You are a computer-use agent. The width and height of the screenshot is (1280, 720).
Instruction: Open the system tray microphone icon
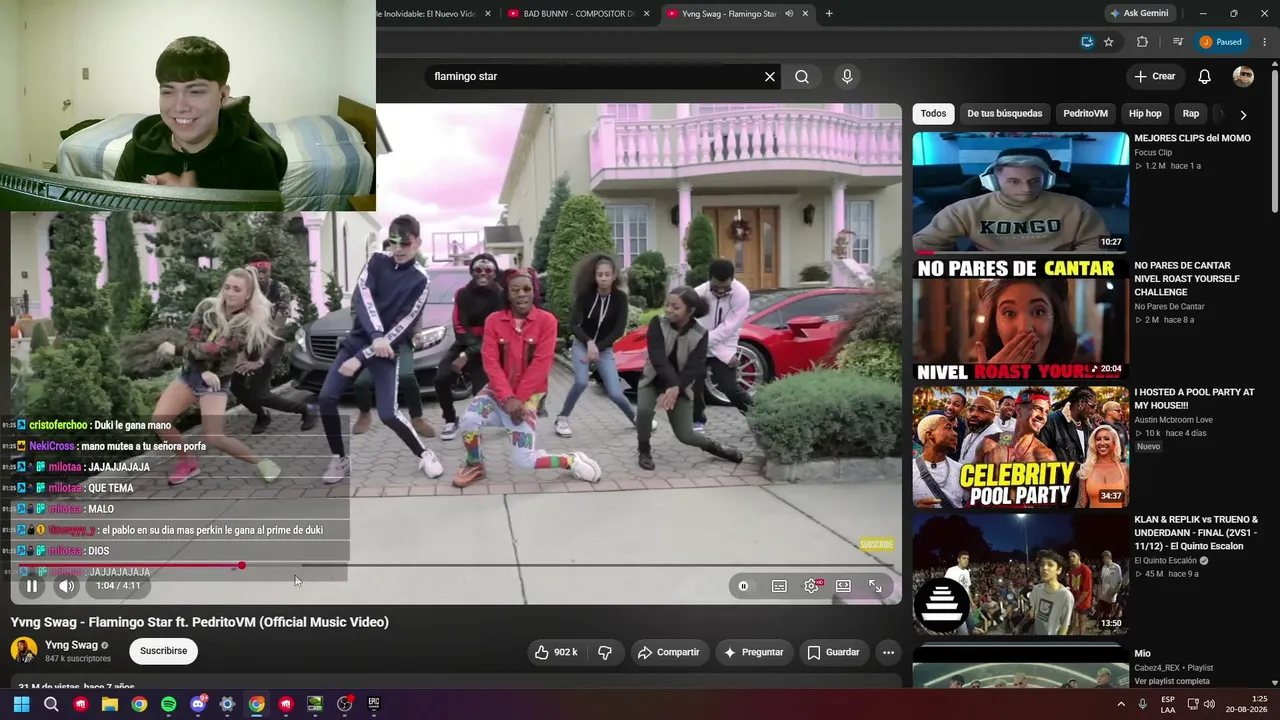pyautogui.click(x=1143, y=704)
